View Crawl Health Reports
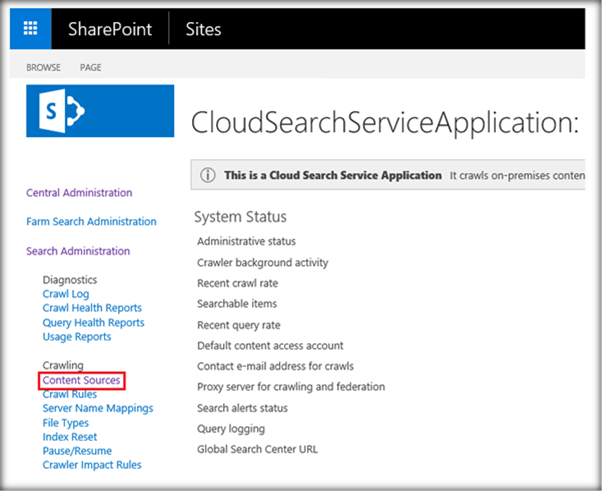The image size is (602, 491). 92,308
